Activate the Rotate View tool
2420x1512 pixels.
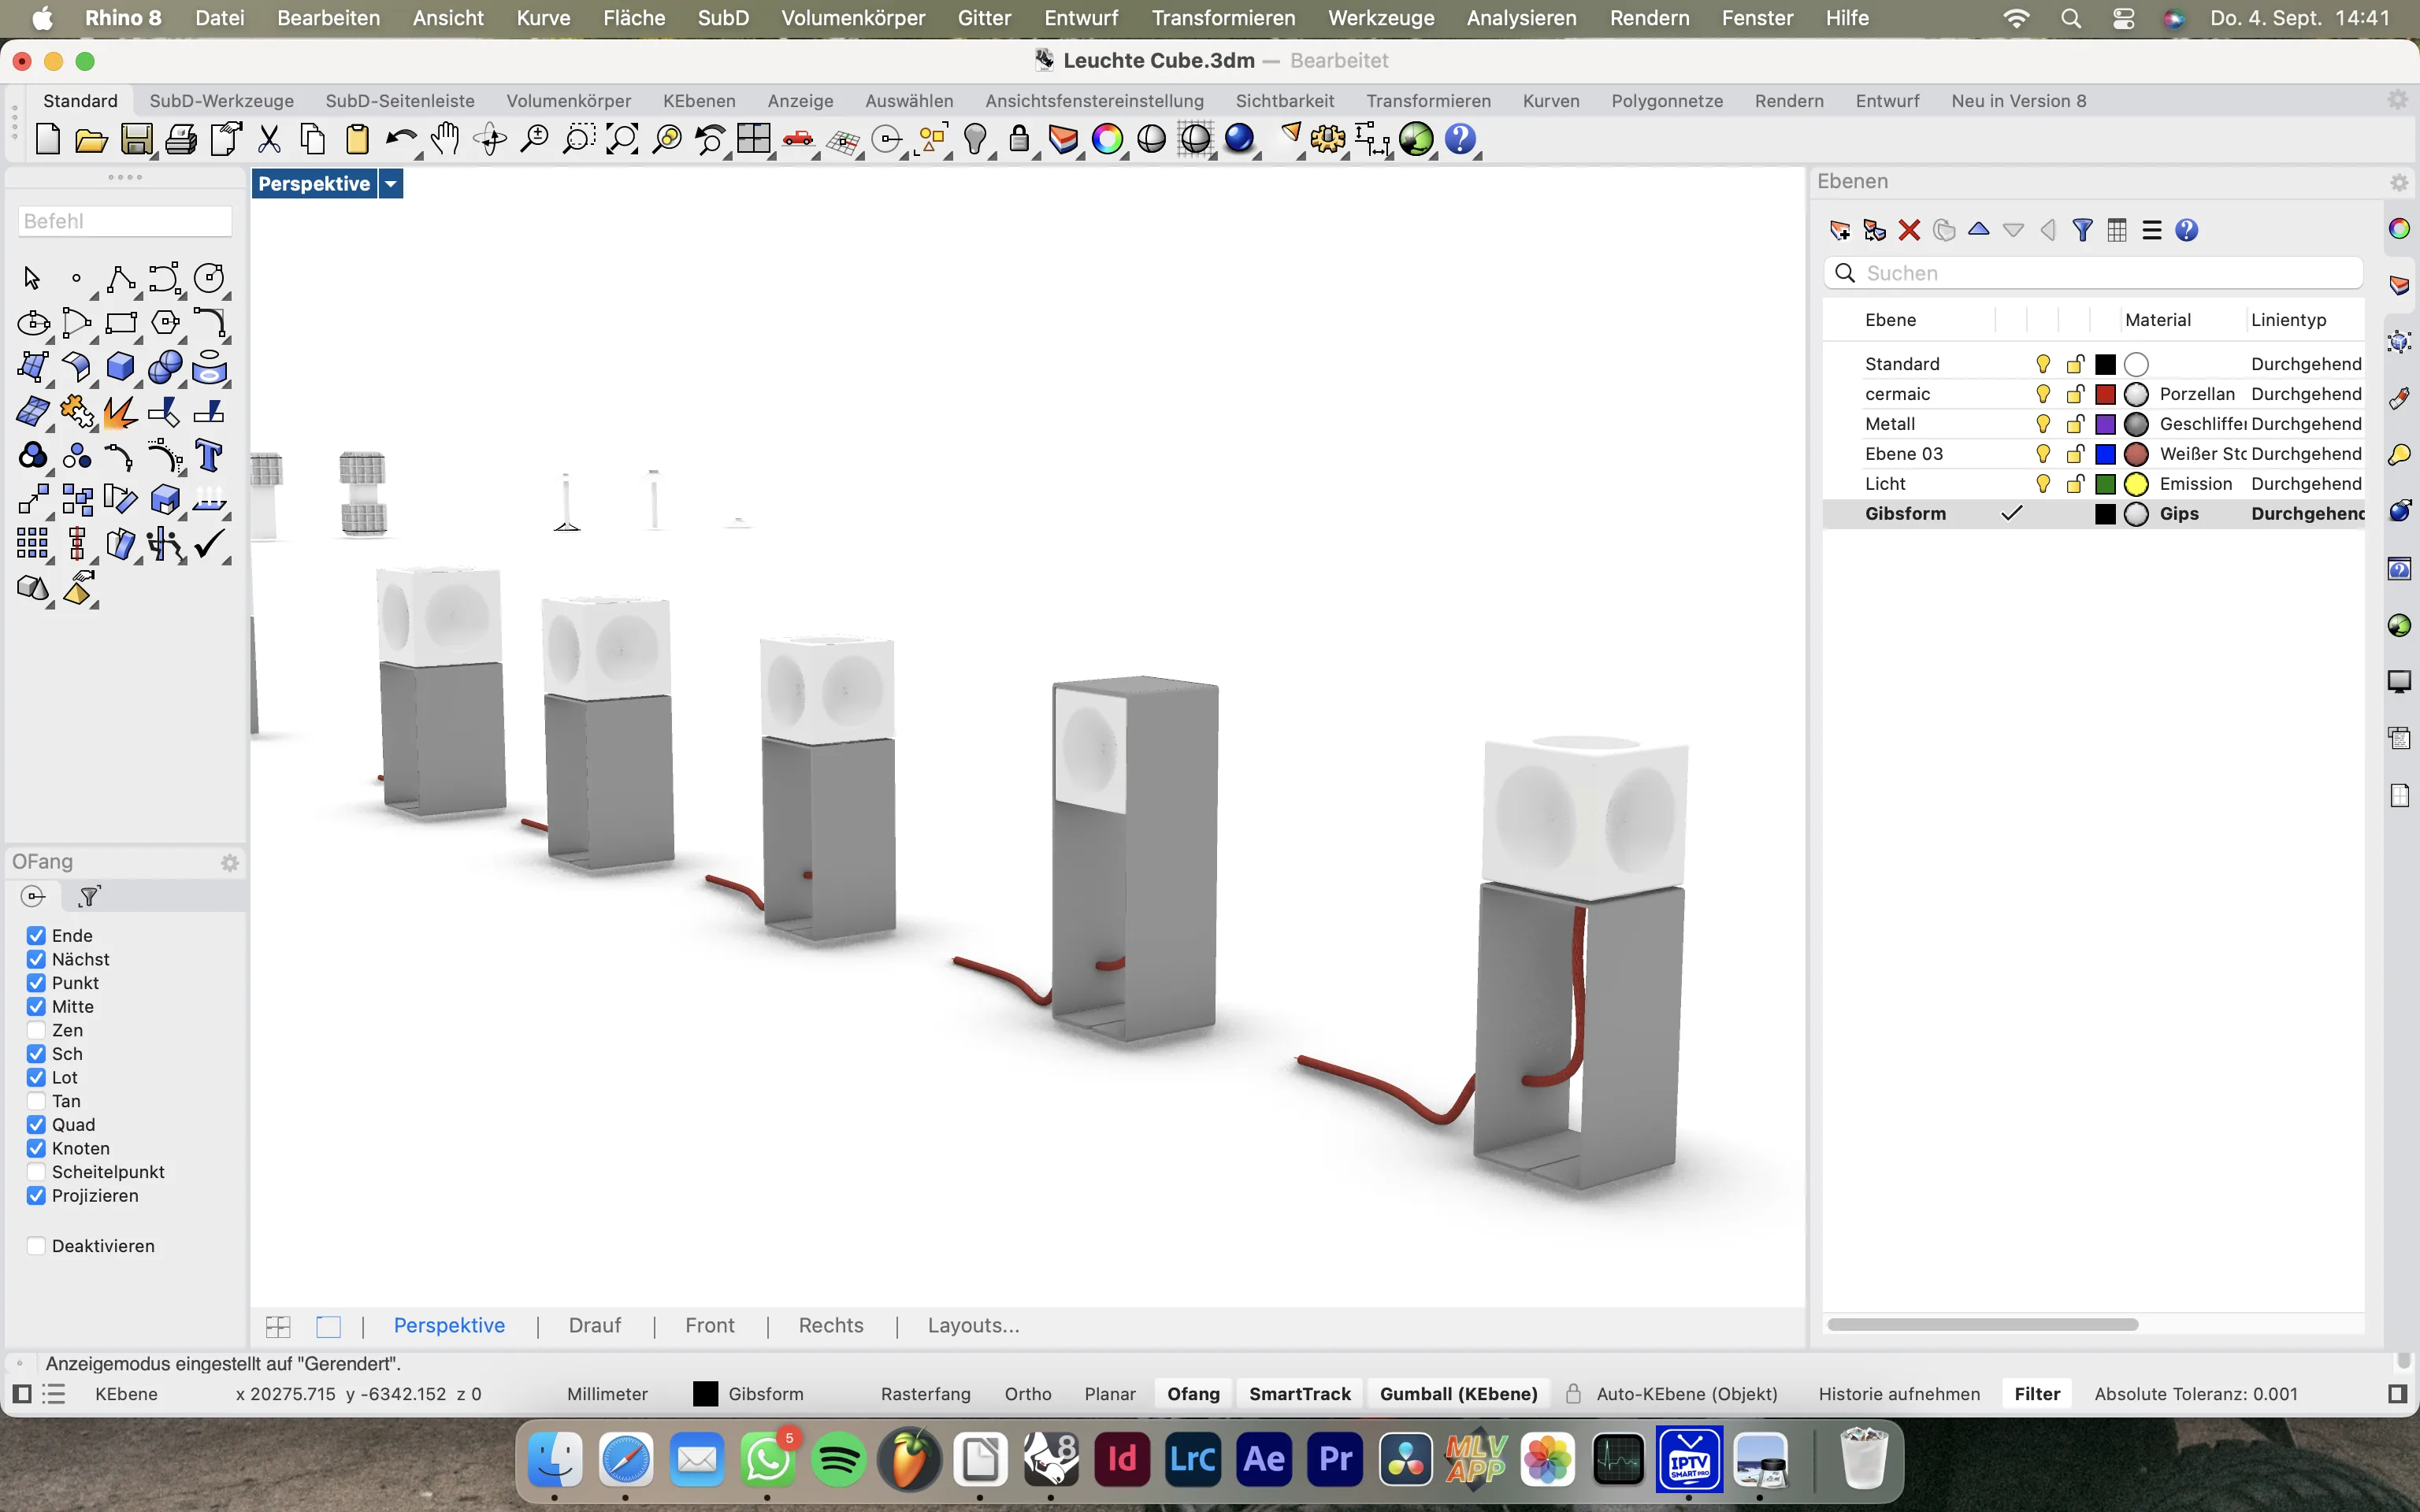490,139
